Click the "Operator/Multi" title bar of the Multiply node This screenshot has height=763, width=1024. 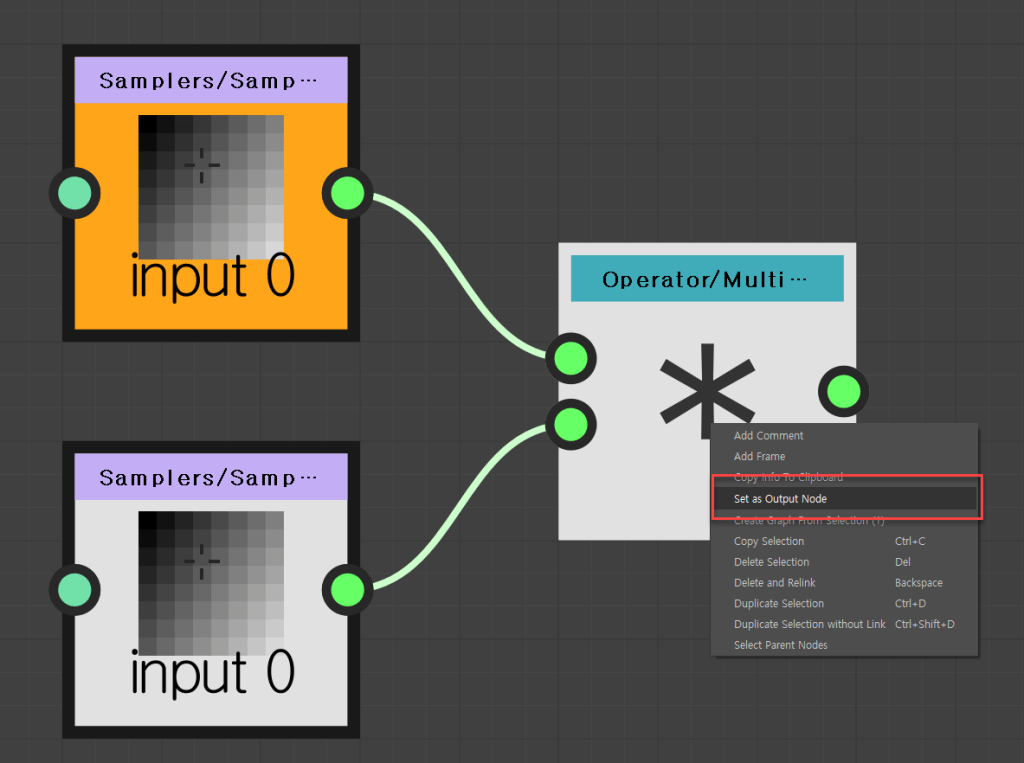click(x=707, y=278)
